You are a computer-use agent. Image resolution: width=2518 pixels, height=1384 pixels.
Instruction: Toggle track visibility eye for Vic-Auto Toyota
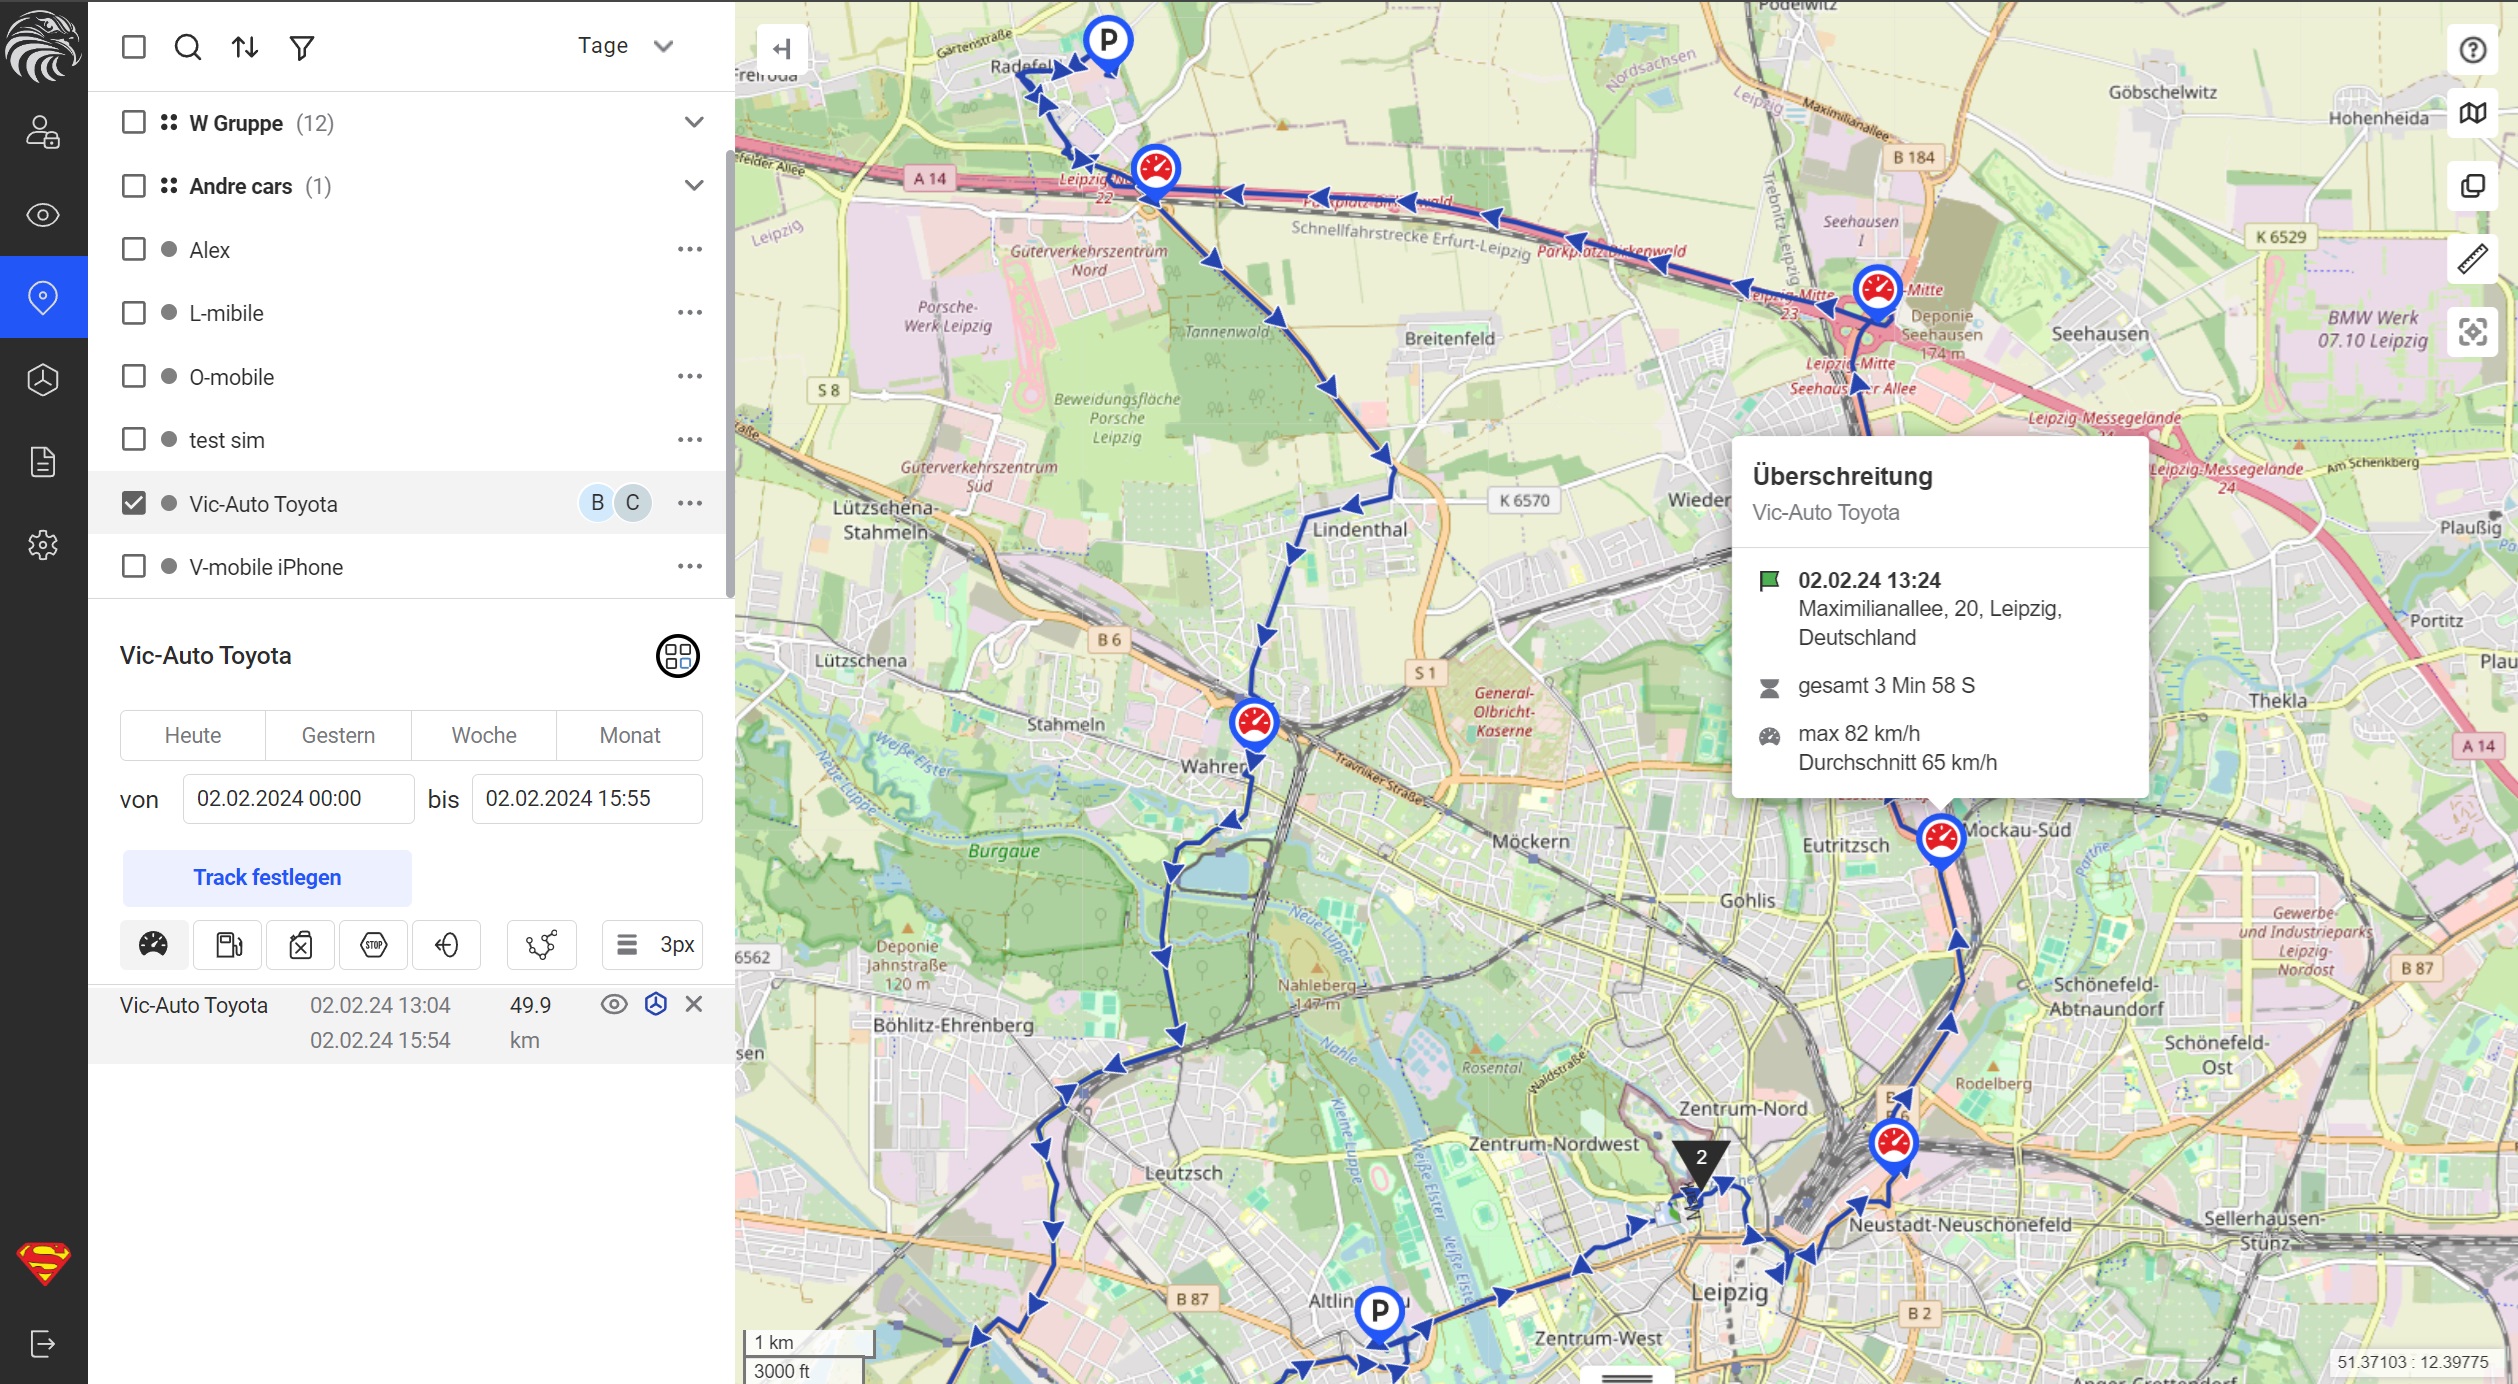point(614,1004)
